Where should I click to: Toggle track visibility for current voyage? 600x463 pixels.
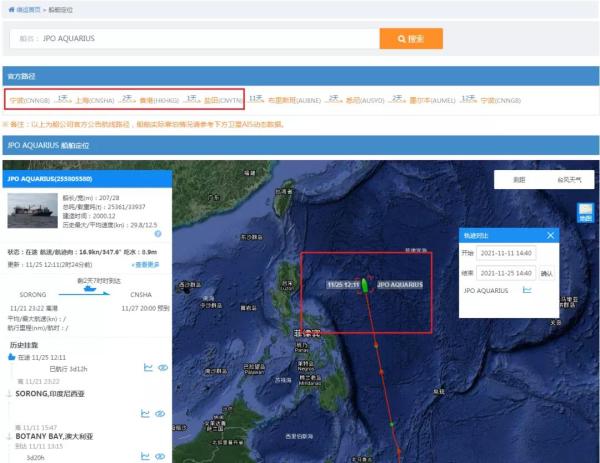(x=163, y=368)
